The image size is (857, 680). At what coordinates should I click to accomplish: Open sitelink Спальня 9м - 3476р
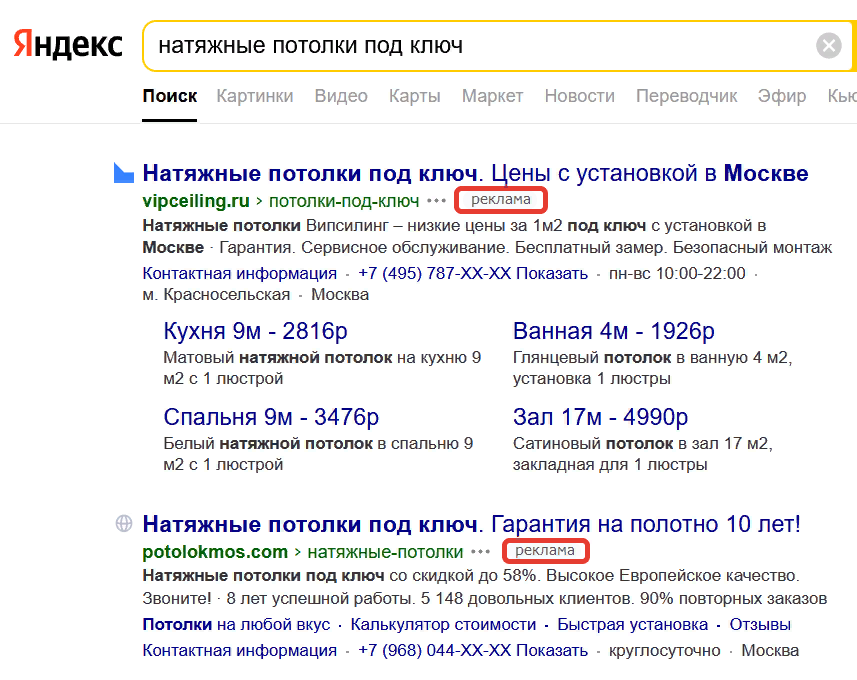(271, 418)
